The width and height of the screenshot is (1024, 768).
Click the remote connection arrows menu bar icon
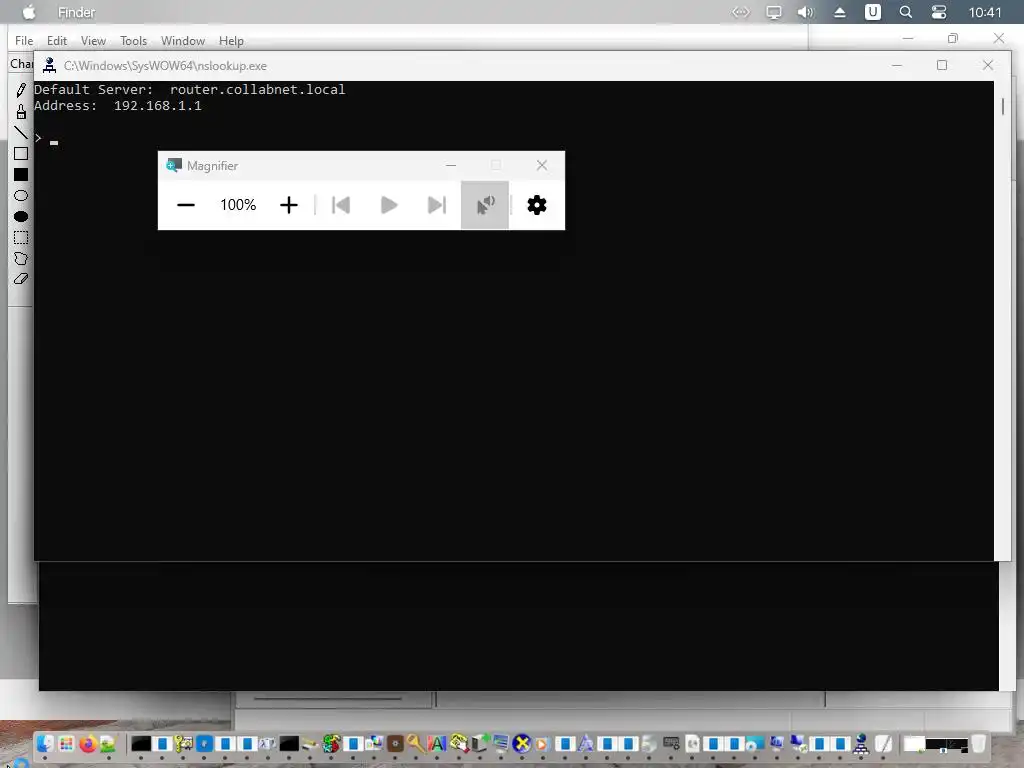pos(741,12)
